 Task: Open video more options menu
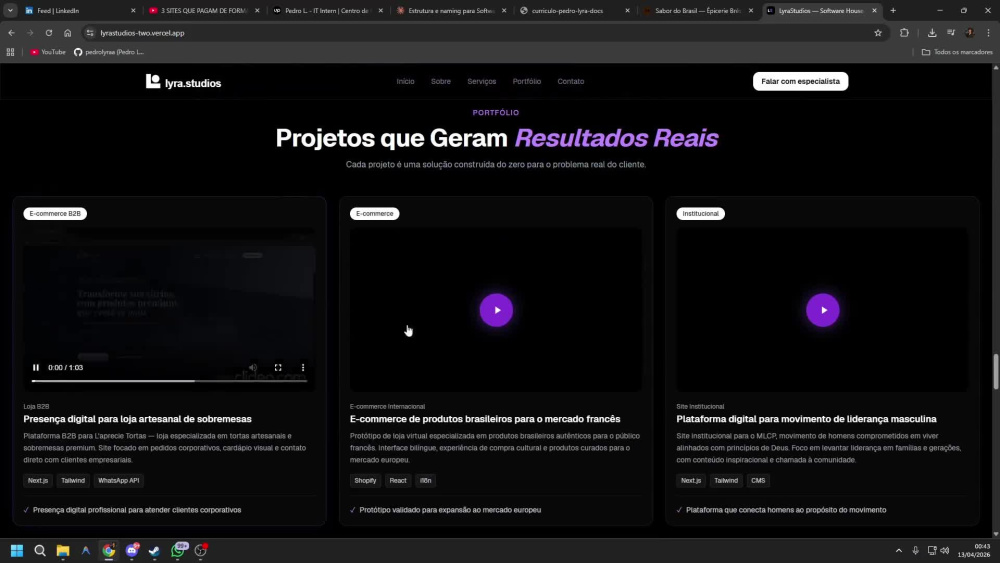click(x=303, y=368)
